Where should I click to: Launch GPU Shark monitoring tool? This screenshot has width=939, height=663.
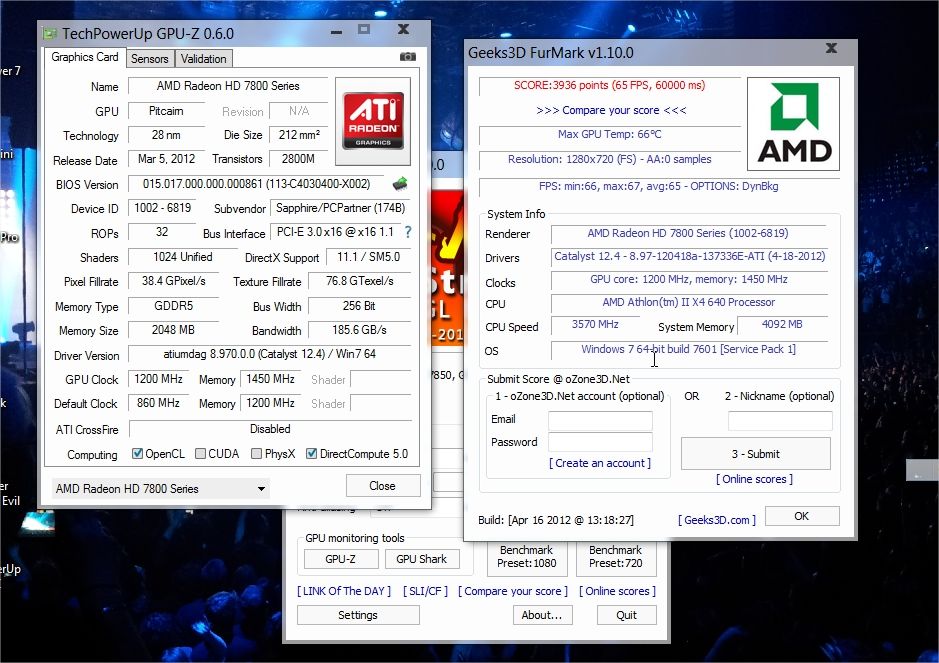tap(422, 559)
